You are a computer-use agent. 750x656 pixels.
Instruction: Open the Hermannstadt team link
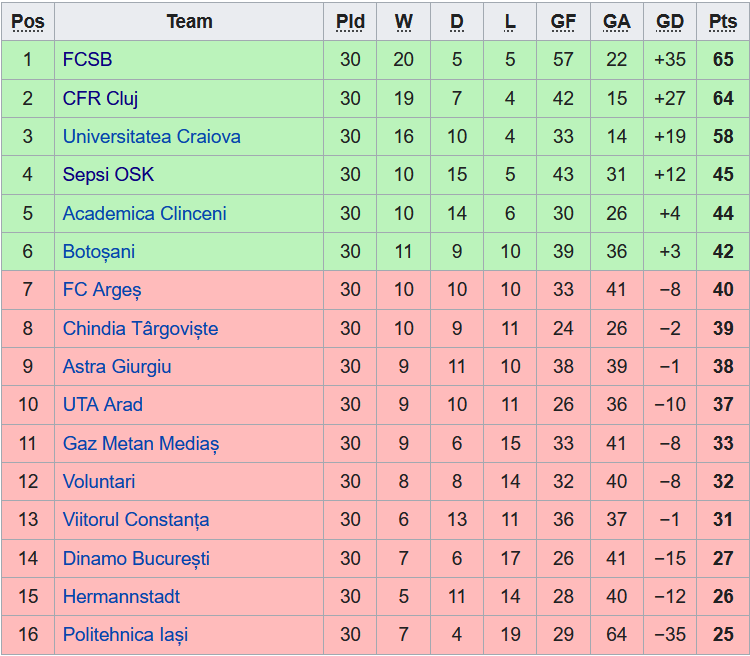coord(121,597)
